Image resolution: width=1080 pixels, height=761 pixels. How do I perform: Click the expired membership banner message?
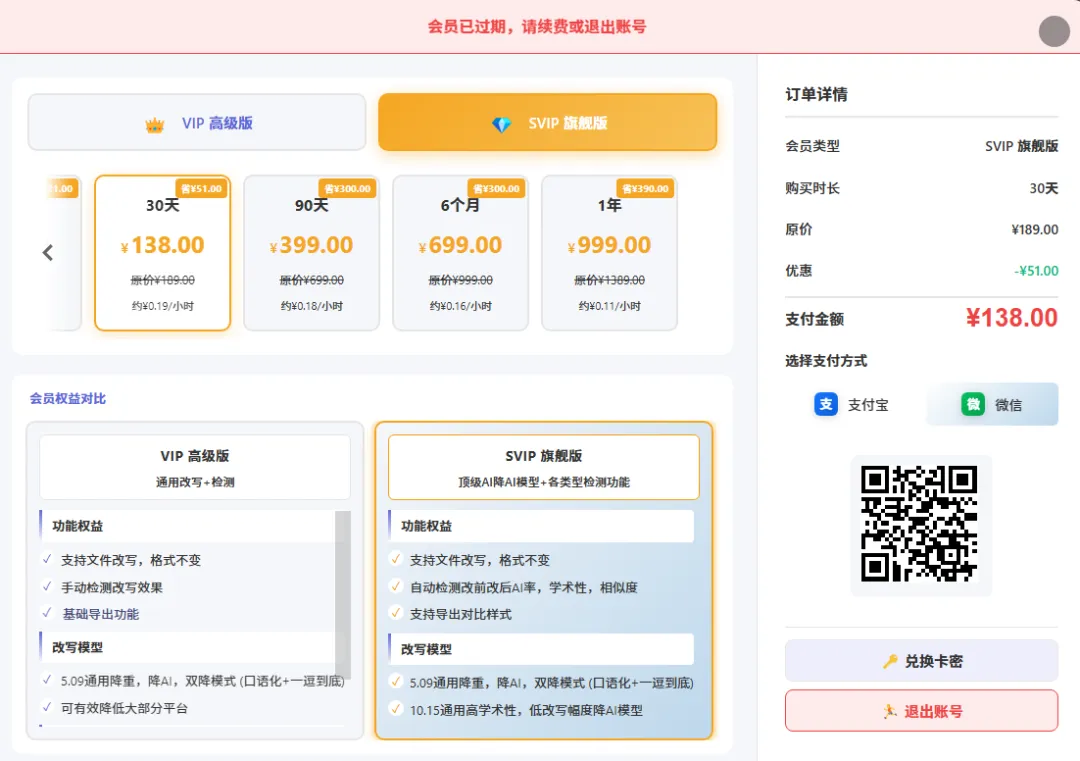click(x=537, y=27)
